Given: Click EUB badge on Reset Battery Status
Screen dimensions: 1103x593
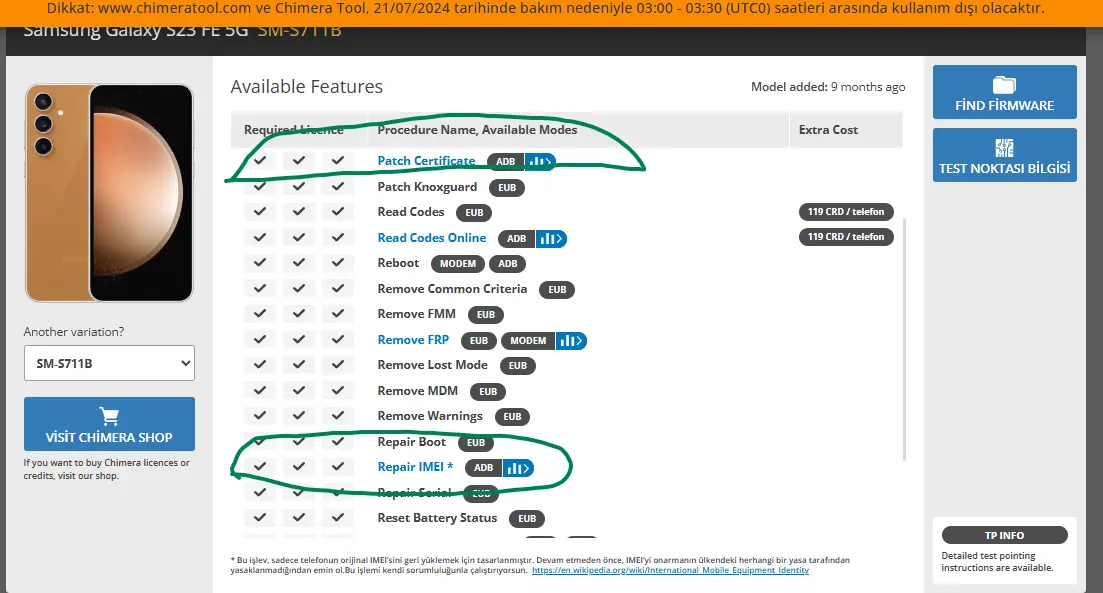Looking at the screenshot, I should coord(527,519).
